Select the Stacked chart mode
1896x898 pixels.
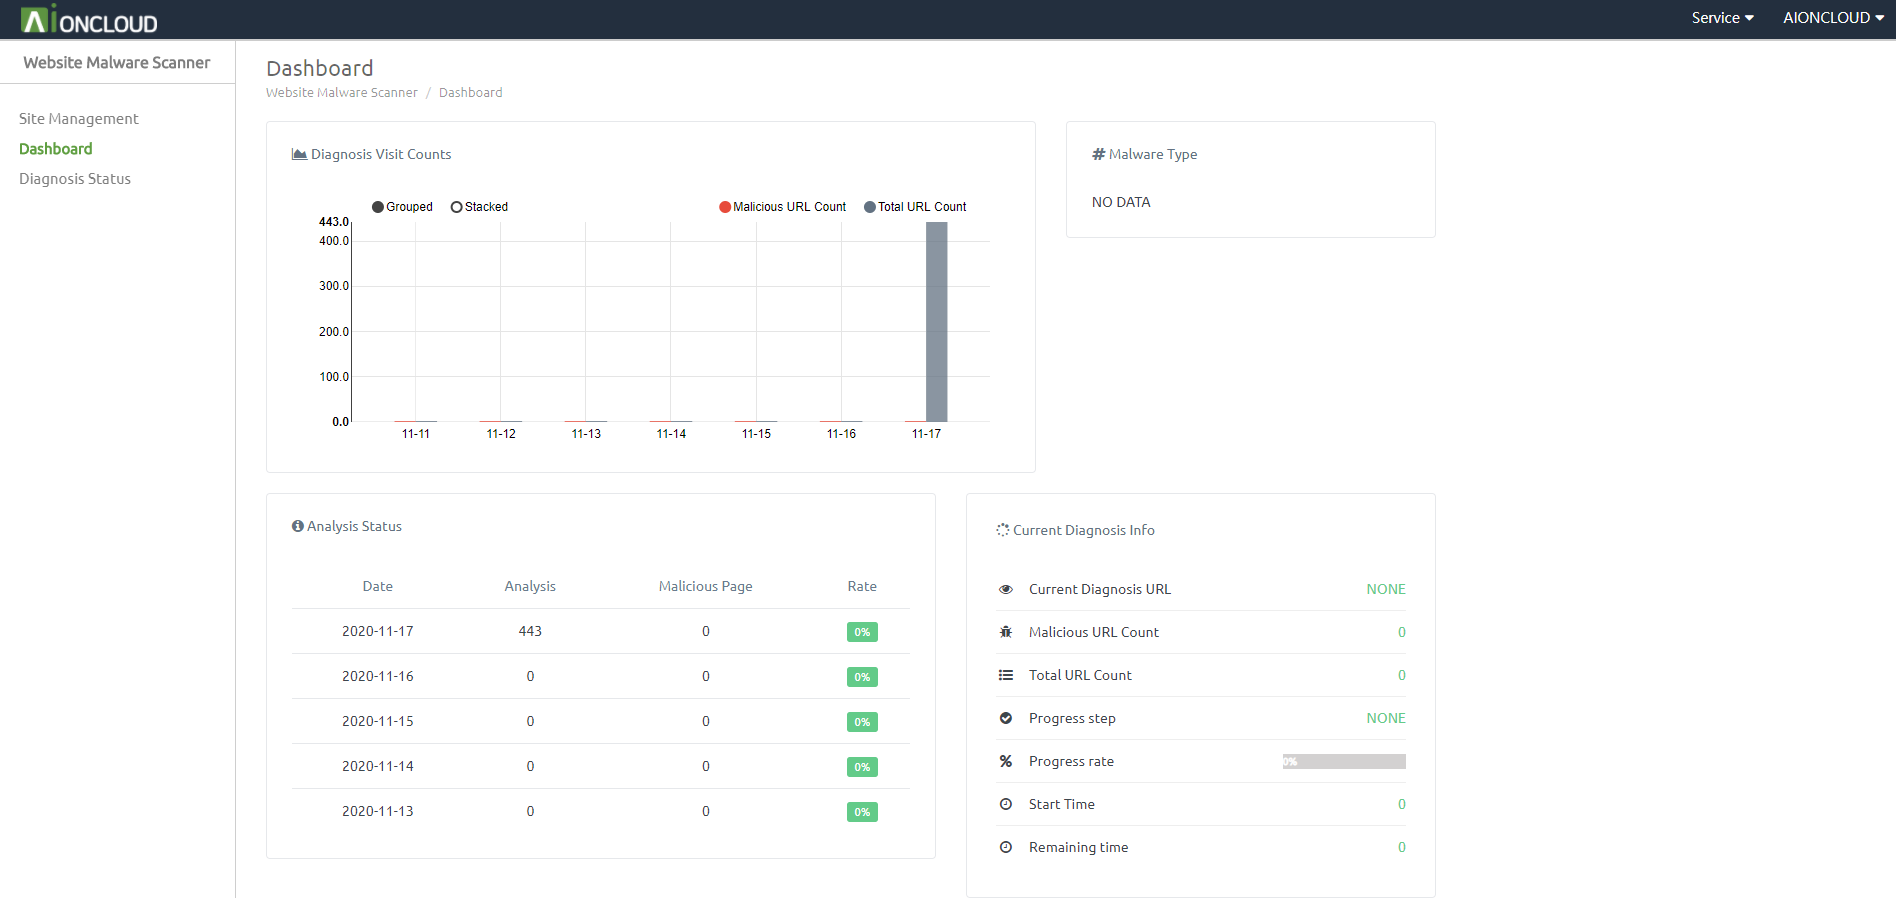pyautogui.click(x=479, y=207)
